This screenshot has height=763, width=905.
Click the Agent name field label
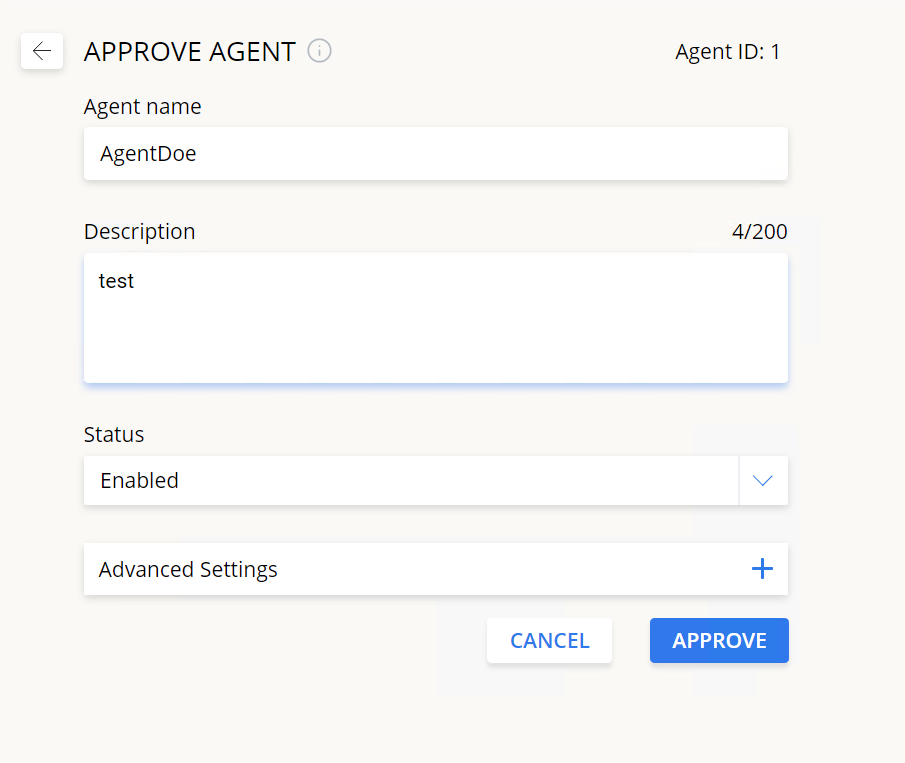click(x=142, y=107)
